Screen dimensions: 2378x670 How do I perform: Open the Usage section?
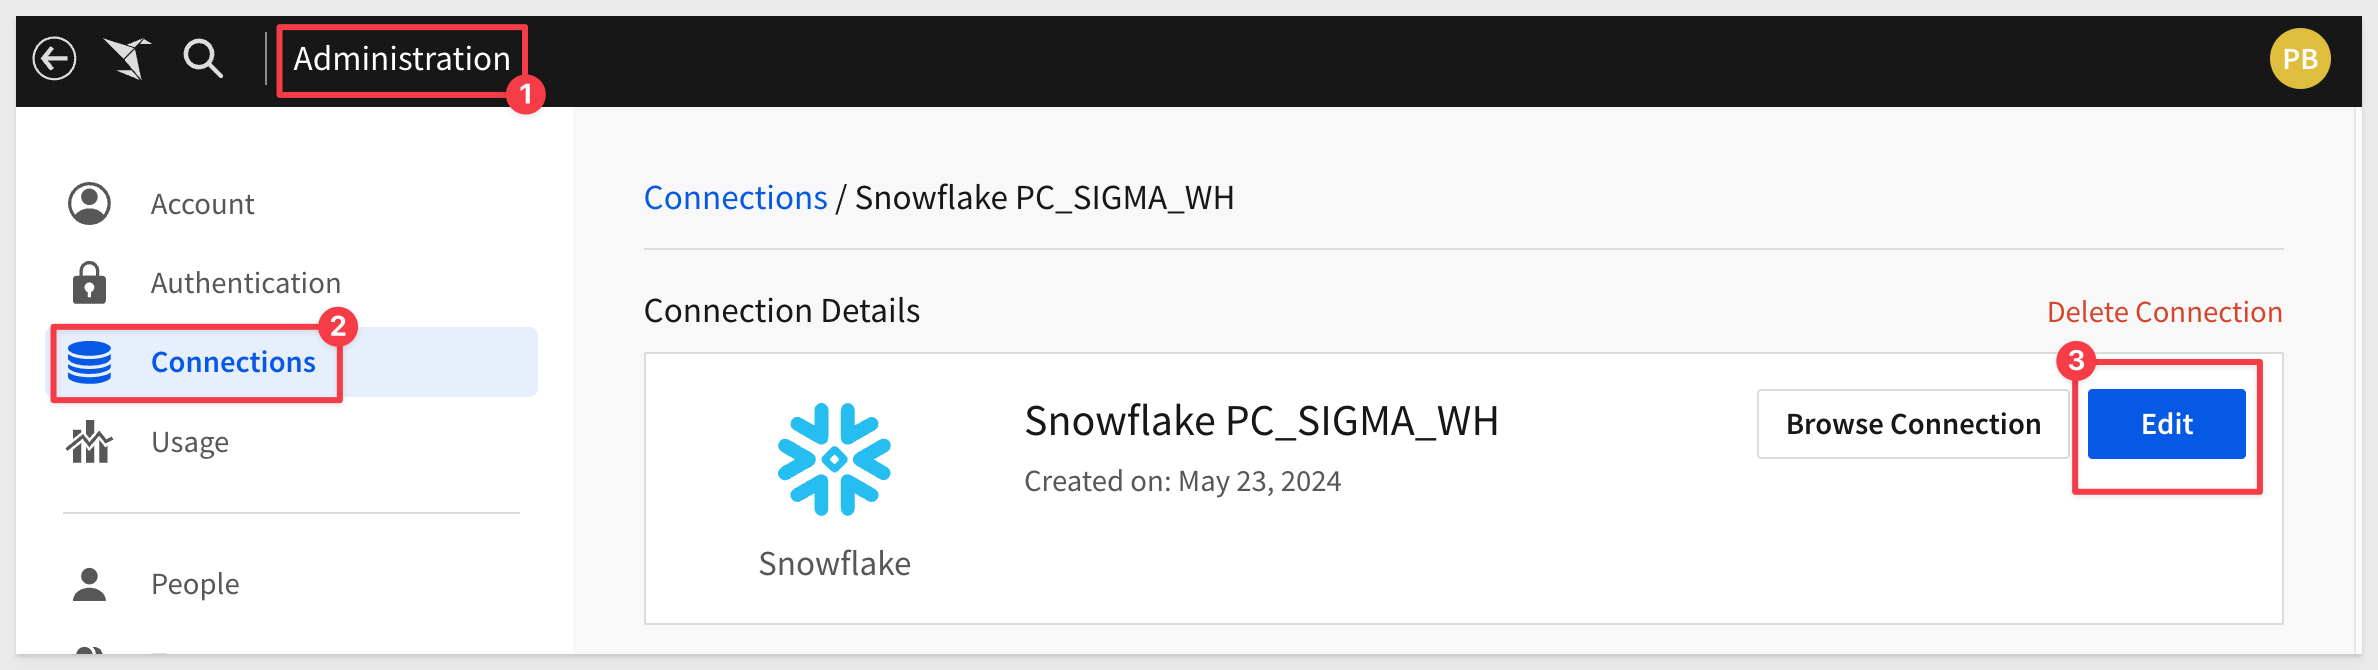pyautogui.click(x=190, y=442)
